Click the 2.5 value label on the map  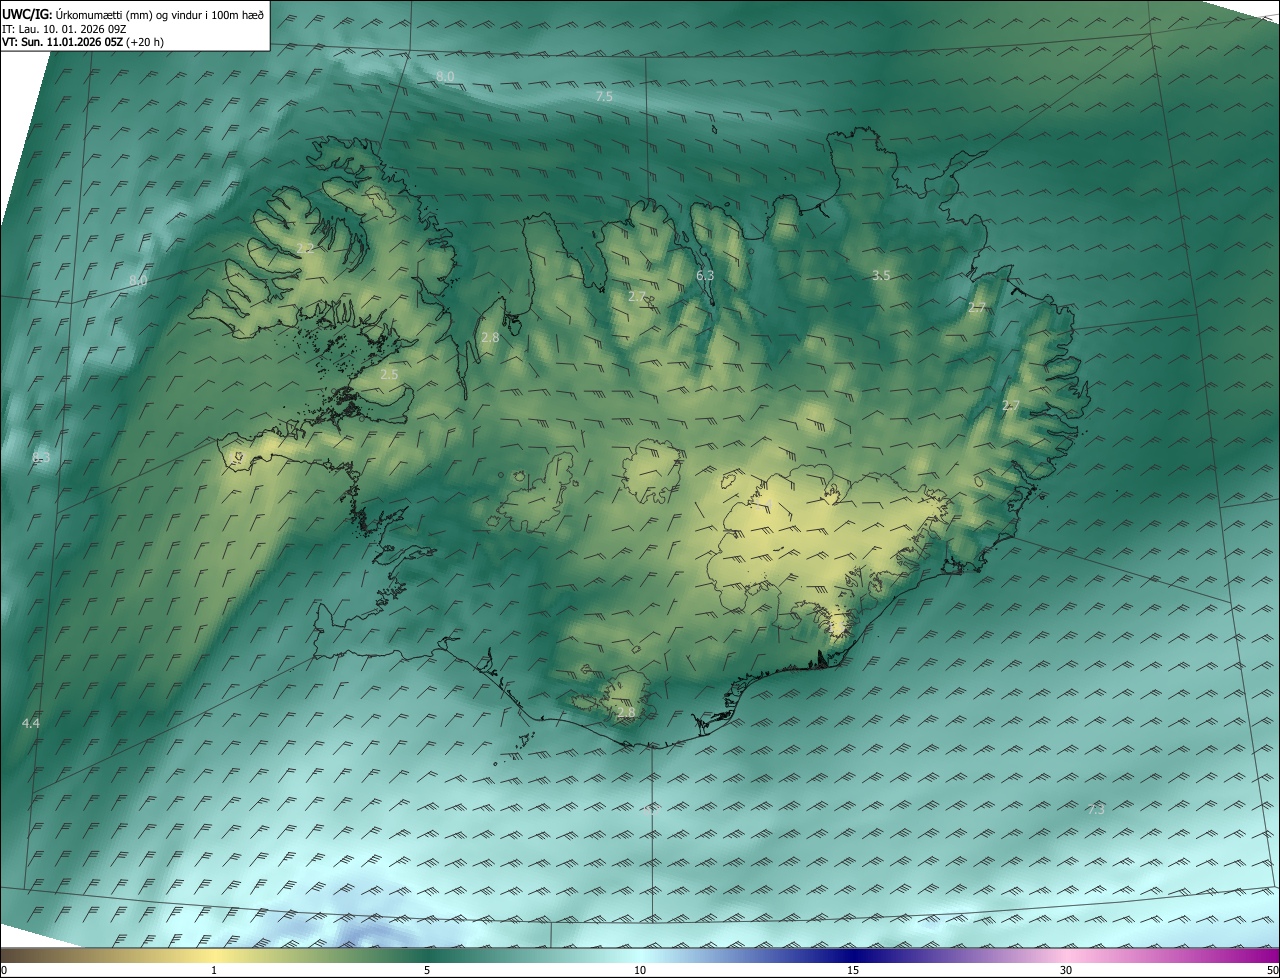(389, 374)
